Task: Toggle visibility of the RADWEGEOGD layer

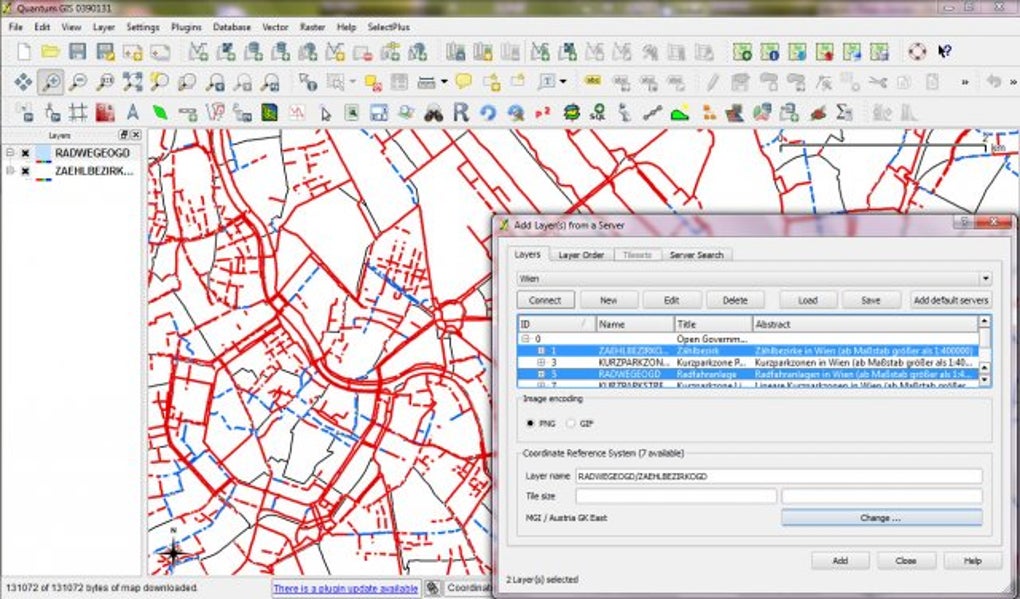Action: (25, 153)
